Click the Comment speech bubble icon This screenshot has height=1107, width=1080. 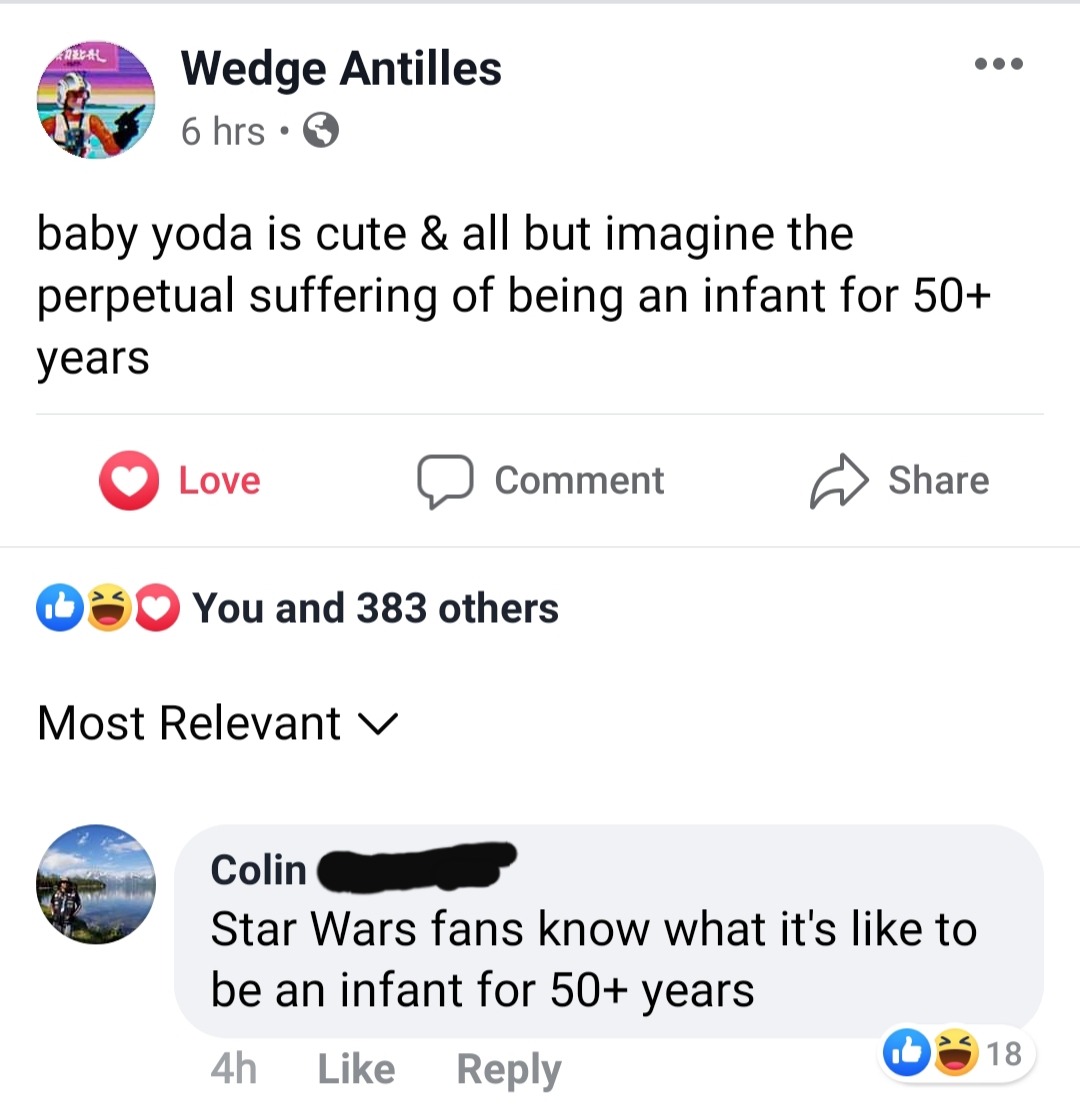point(444,481)
